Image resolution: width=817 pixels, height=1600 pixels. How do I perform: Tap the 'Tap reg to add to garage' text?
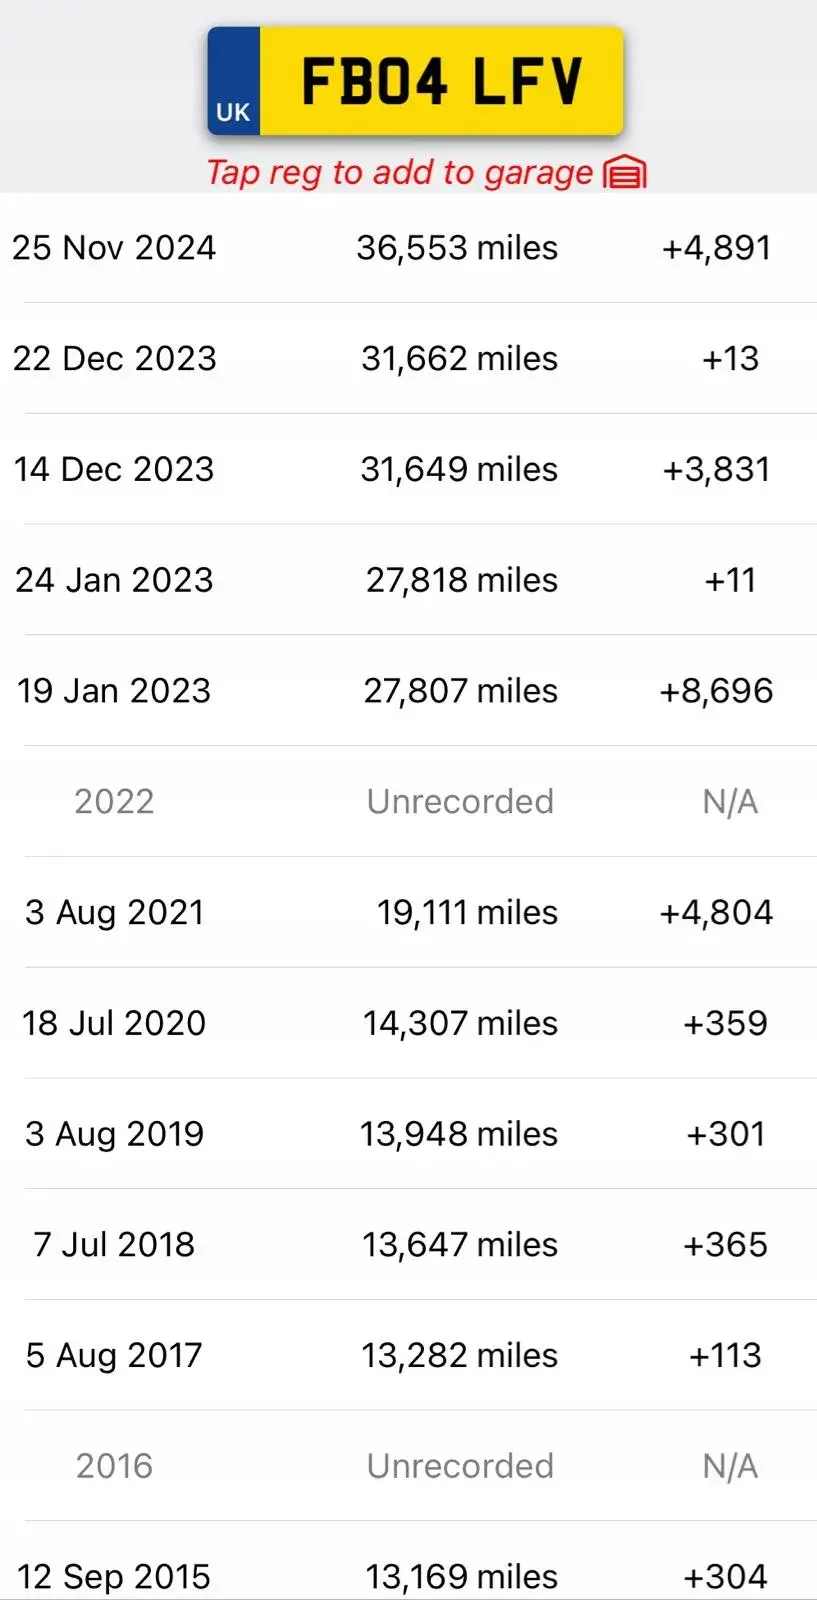[x=399, y=173]
